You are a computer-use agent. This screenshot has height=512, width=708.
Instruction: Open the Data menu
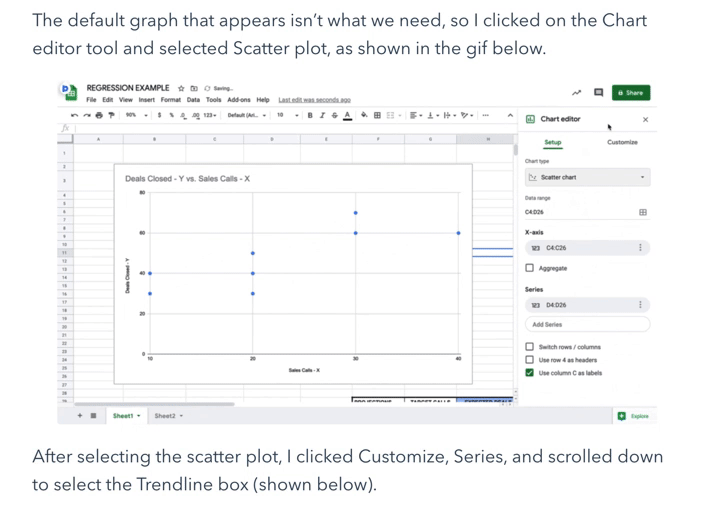coord(193,100)
